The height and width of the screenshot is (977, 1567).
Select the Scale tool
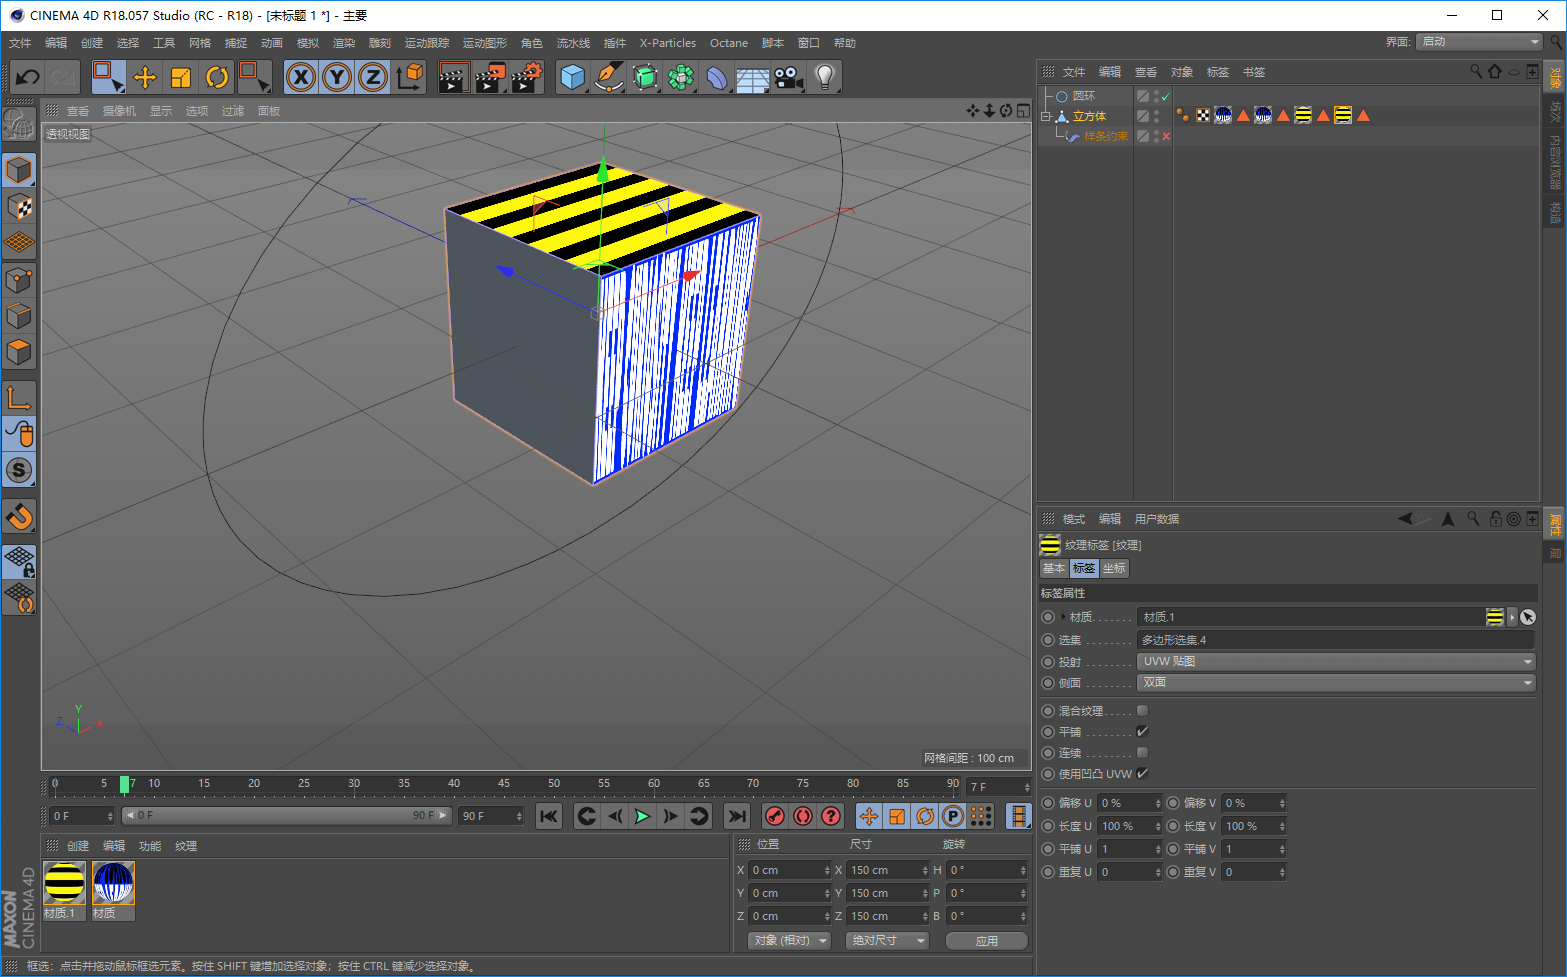[181, 77]
